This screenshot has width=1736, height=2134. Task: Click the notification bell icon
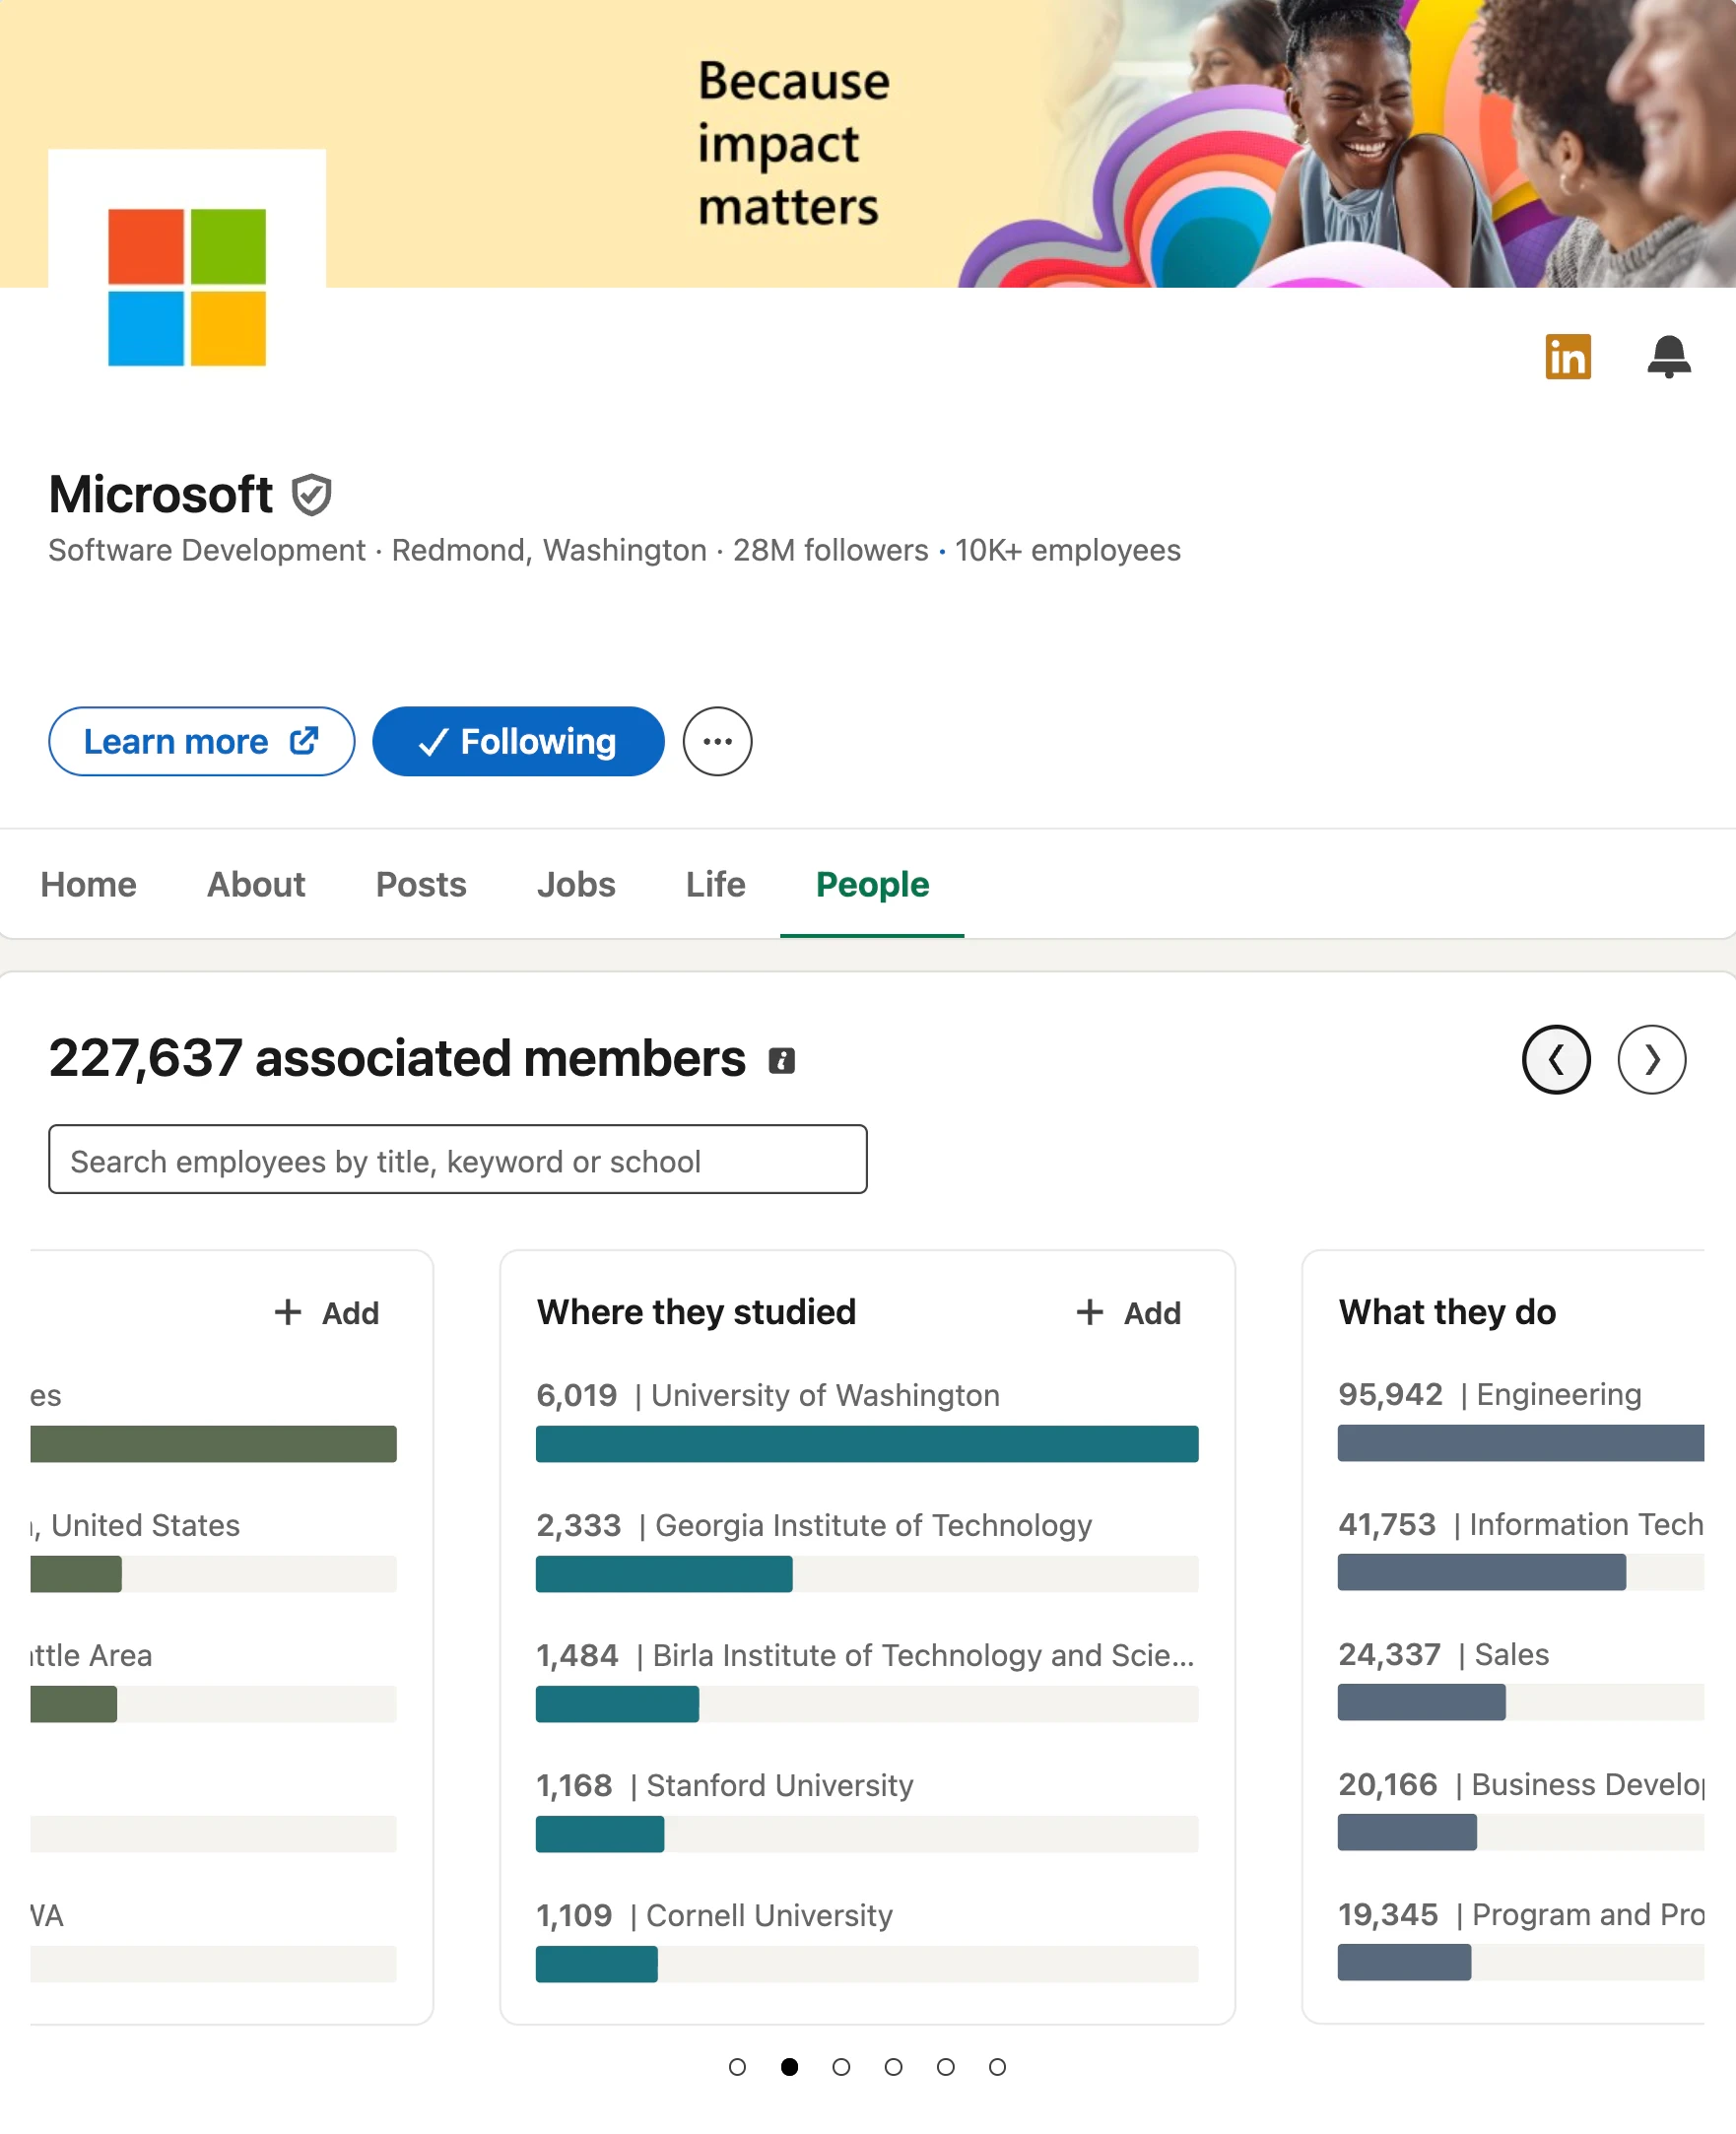point(1668,357)
